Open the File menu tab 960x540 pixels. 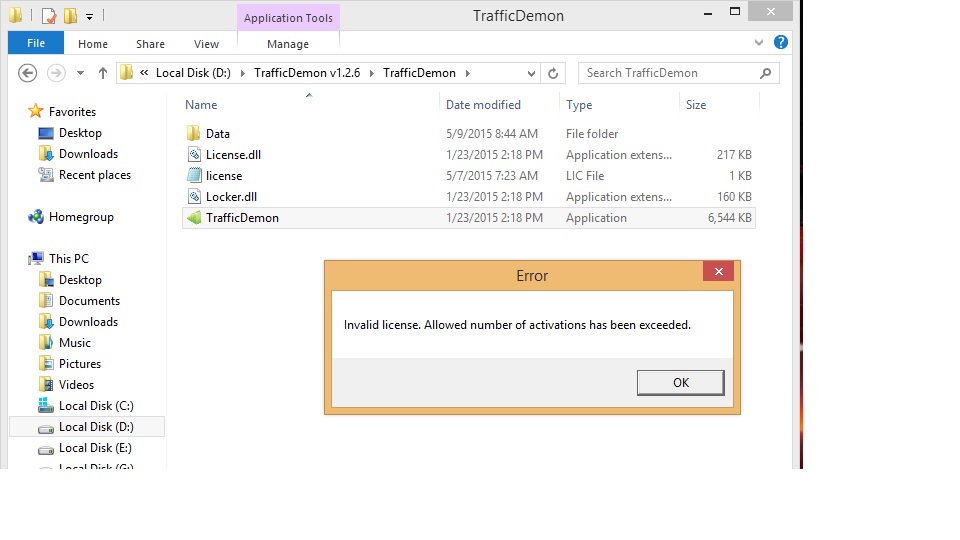click(36, 44)
